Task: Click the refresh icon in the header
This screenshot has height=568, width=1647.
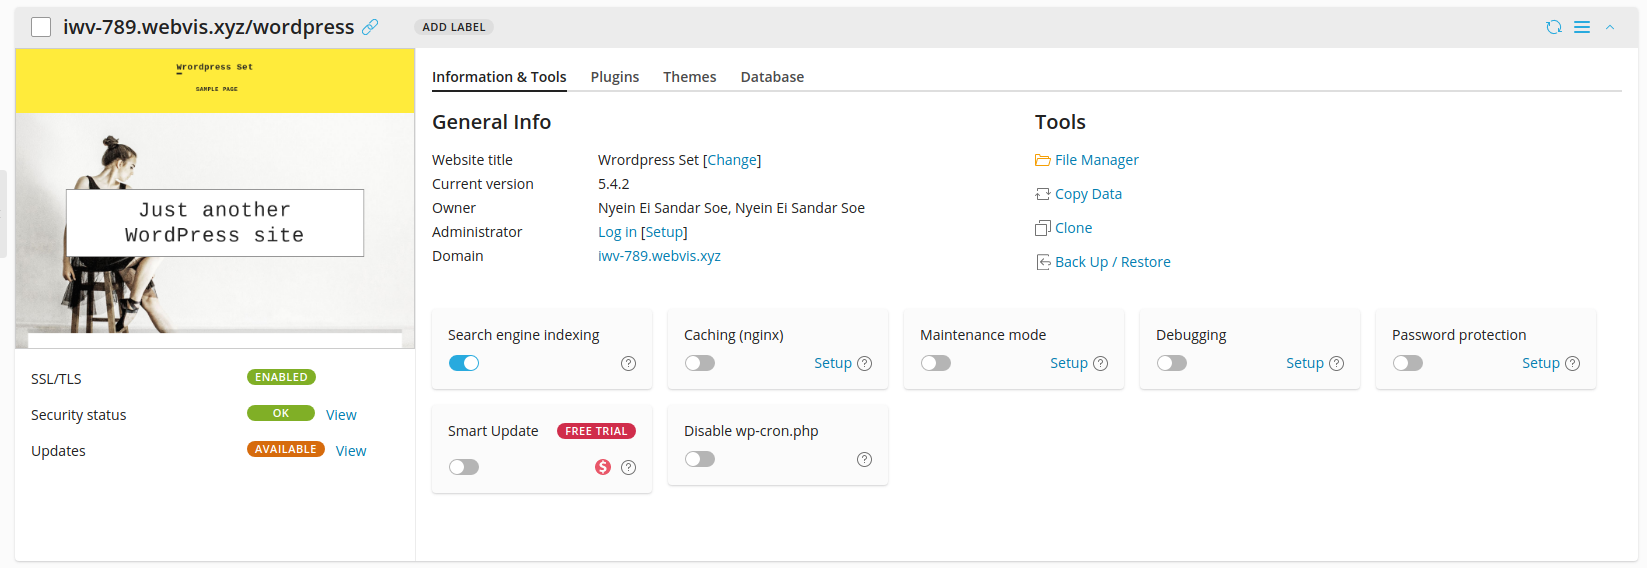Action: point(1553,27)
